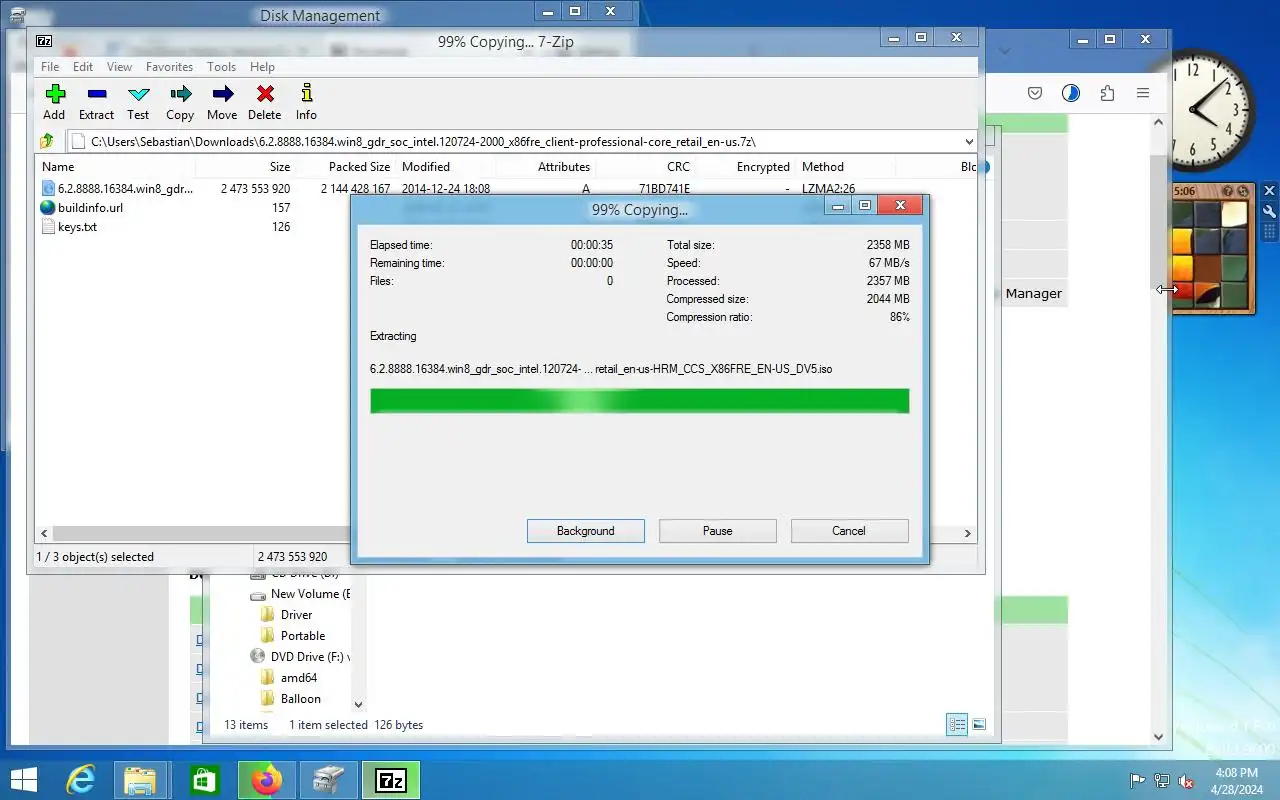Click the Explorer tree scroll-down arrow

(359, 704)
